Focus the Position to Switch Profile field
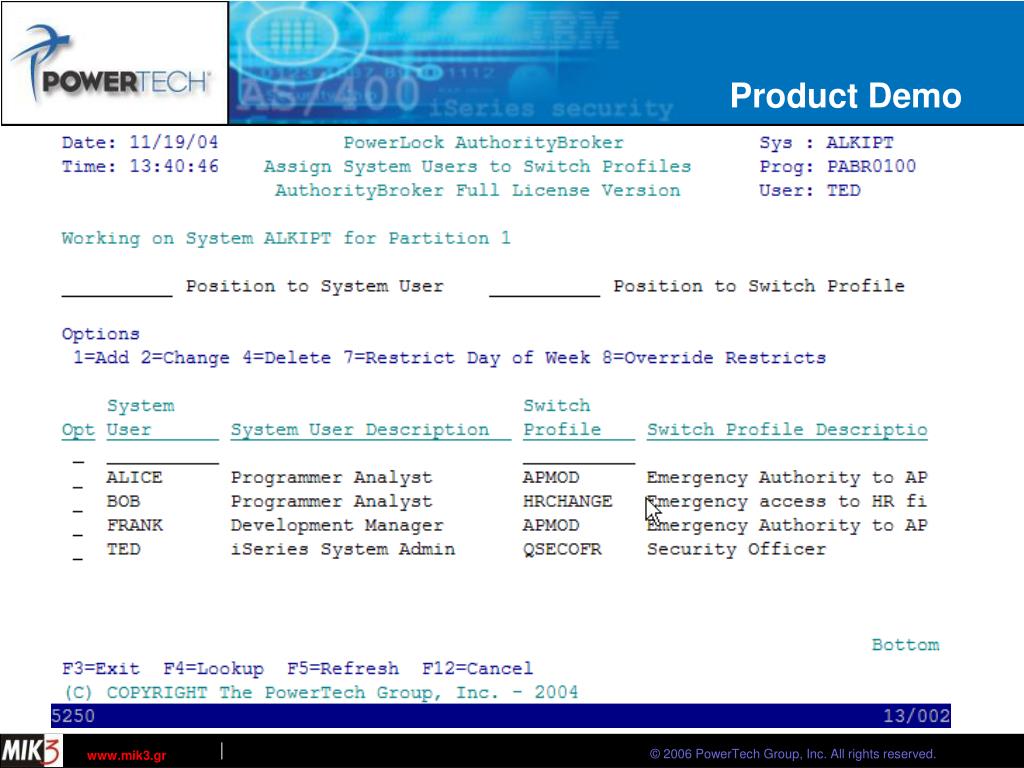Screen dimensions: 1024x768 545,287
